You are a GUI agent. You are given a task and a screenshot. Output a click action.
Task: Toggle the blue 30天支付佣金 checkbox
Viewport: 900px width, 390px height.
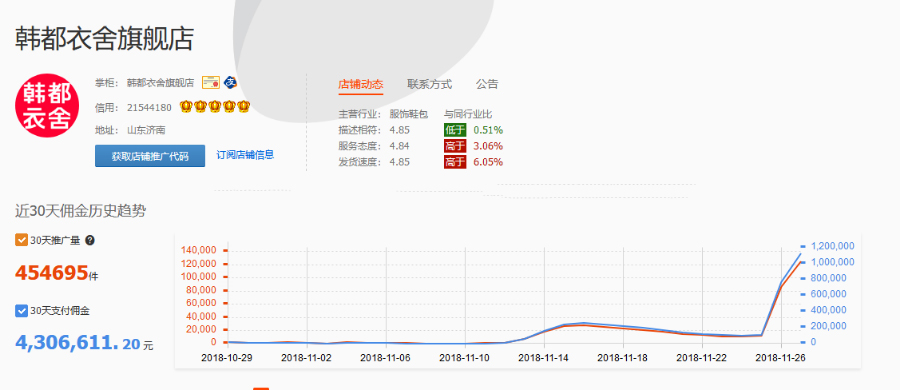(21, 311)
